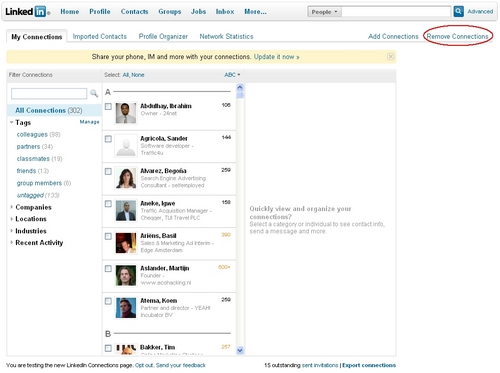
Task: Click Export connections link
Action: click(x=369, y=365)
